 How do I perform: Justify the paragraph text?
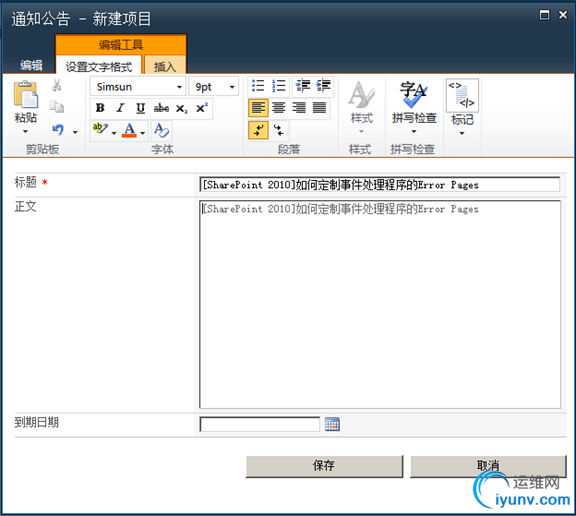pyautogui.click(x=319, y=108)
